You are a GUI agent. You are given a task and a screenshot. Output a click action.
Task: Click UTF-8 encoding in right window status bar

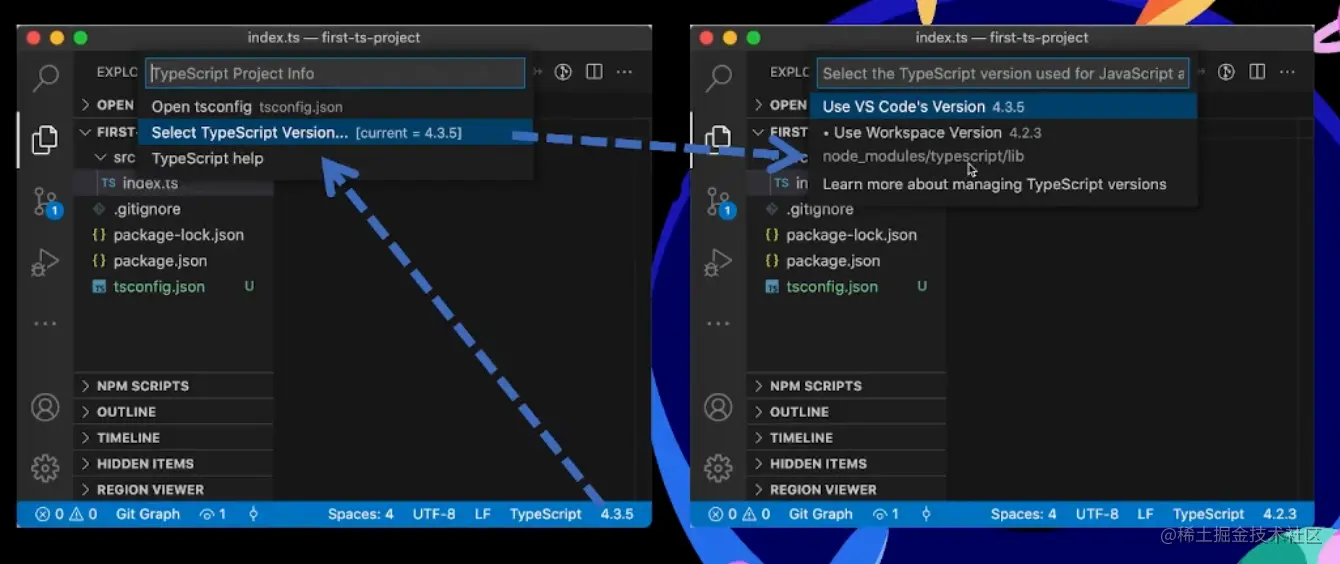[1097, 514]
